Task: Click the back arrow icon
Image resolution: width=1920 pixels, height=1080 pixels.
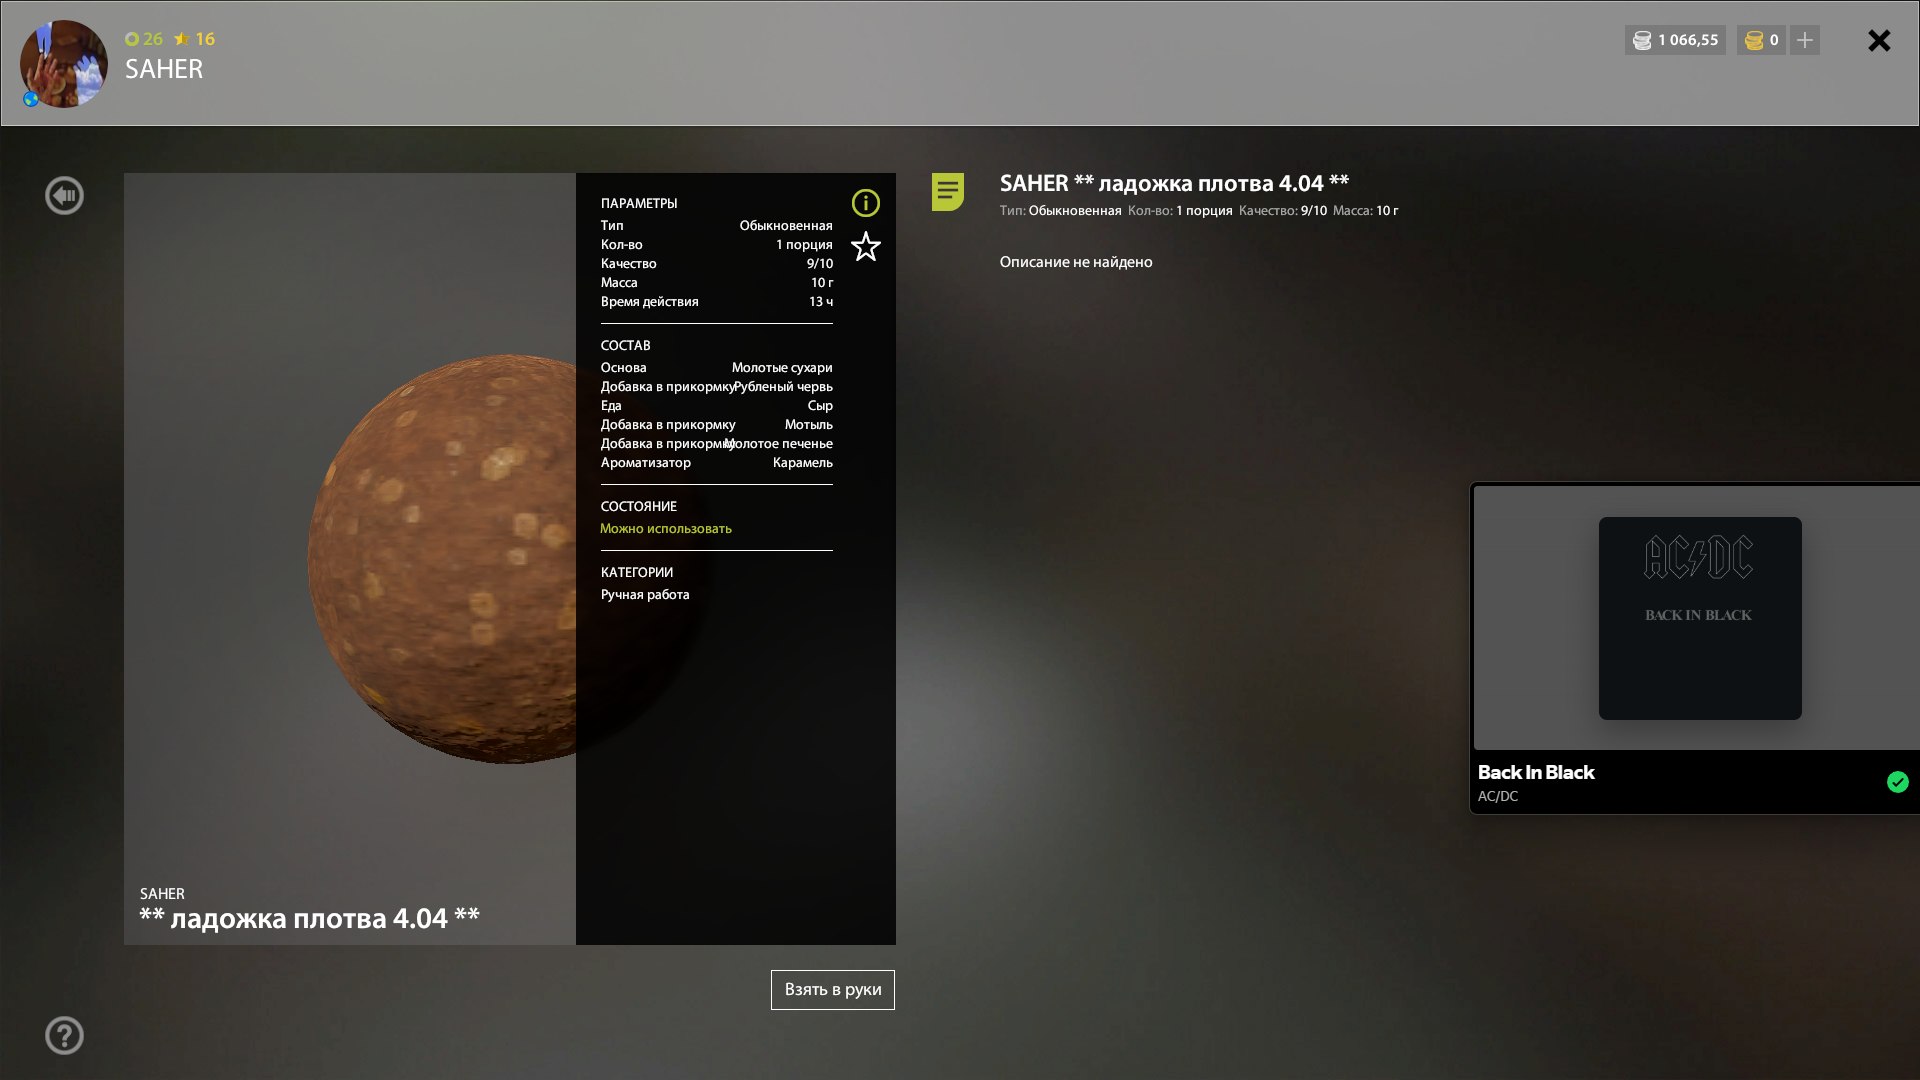Action: pos(65,196)
